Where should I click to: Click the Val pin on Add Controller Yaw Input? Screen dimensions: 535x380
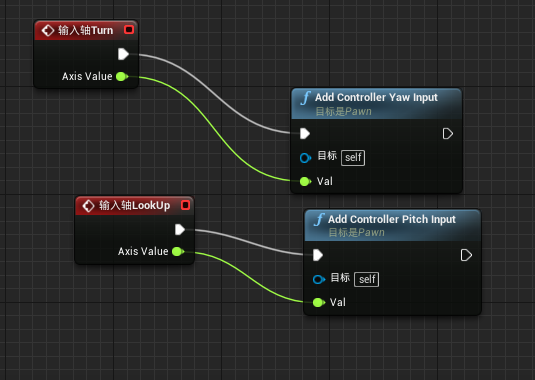pos(305,181)
